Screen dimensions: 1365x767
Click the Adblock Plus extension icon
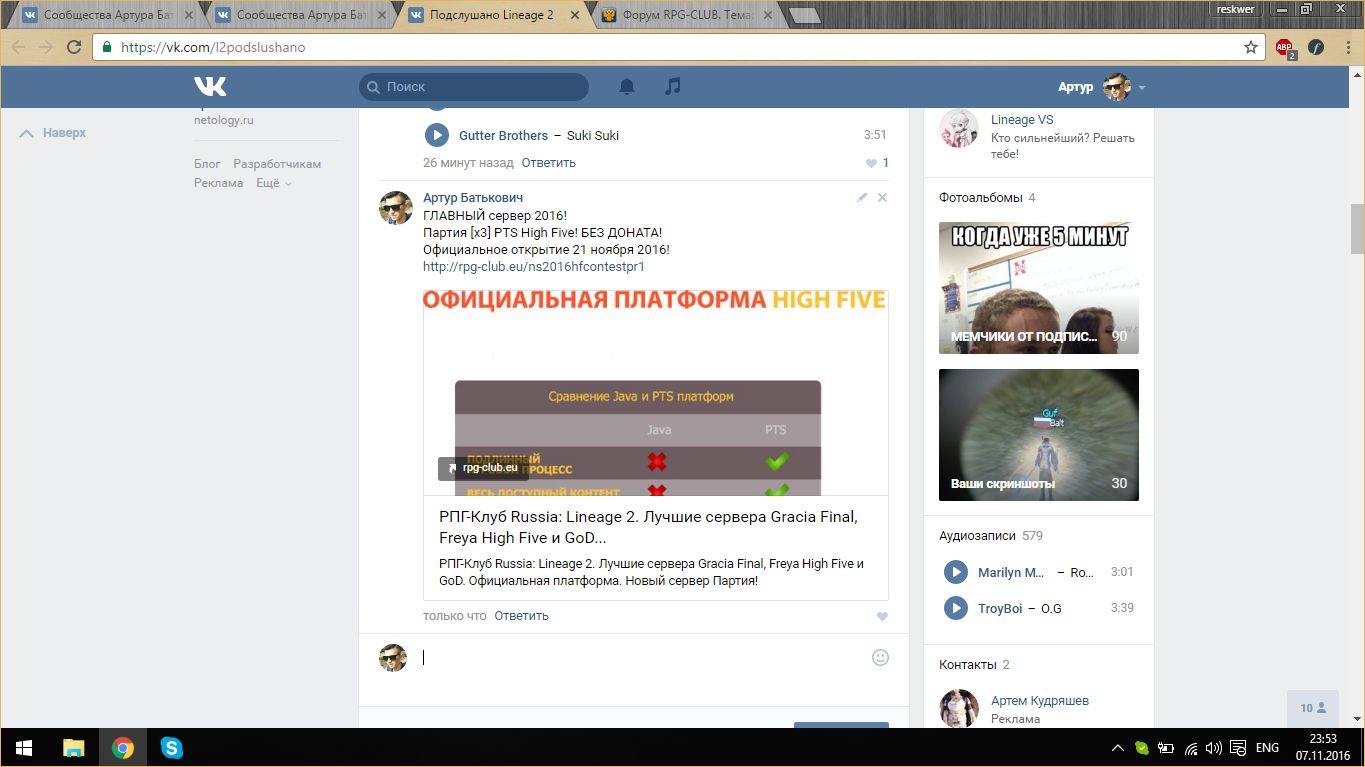(1285, 47)
